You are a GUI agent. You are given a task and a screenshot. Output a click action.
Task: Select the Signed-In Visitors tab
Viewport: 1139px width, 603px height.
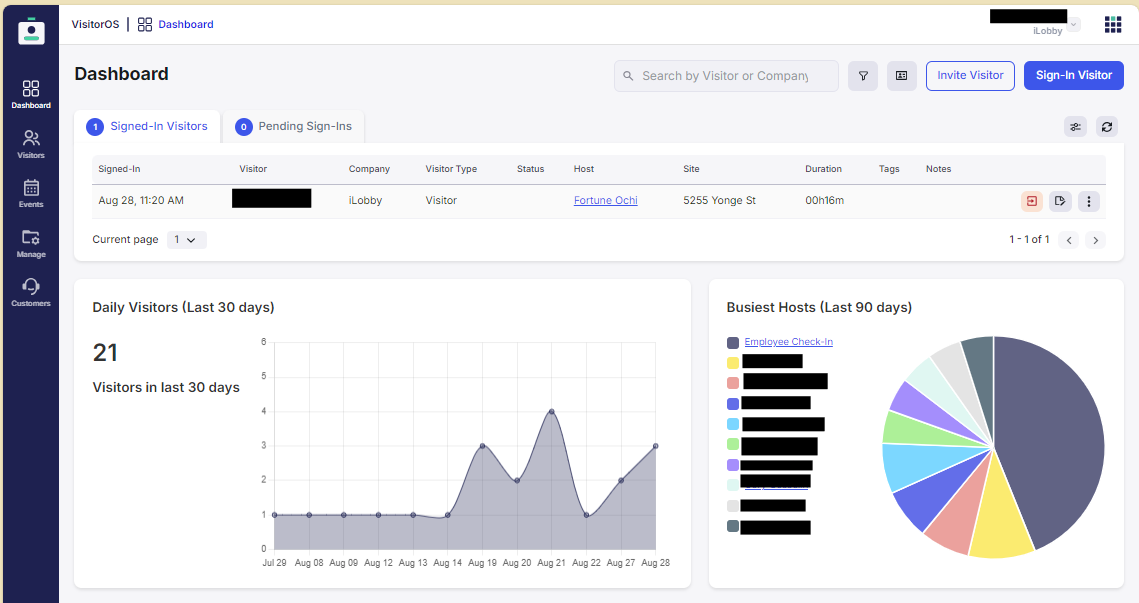[147, 127]
